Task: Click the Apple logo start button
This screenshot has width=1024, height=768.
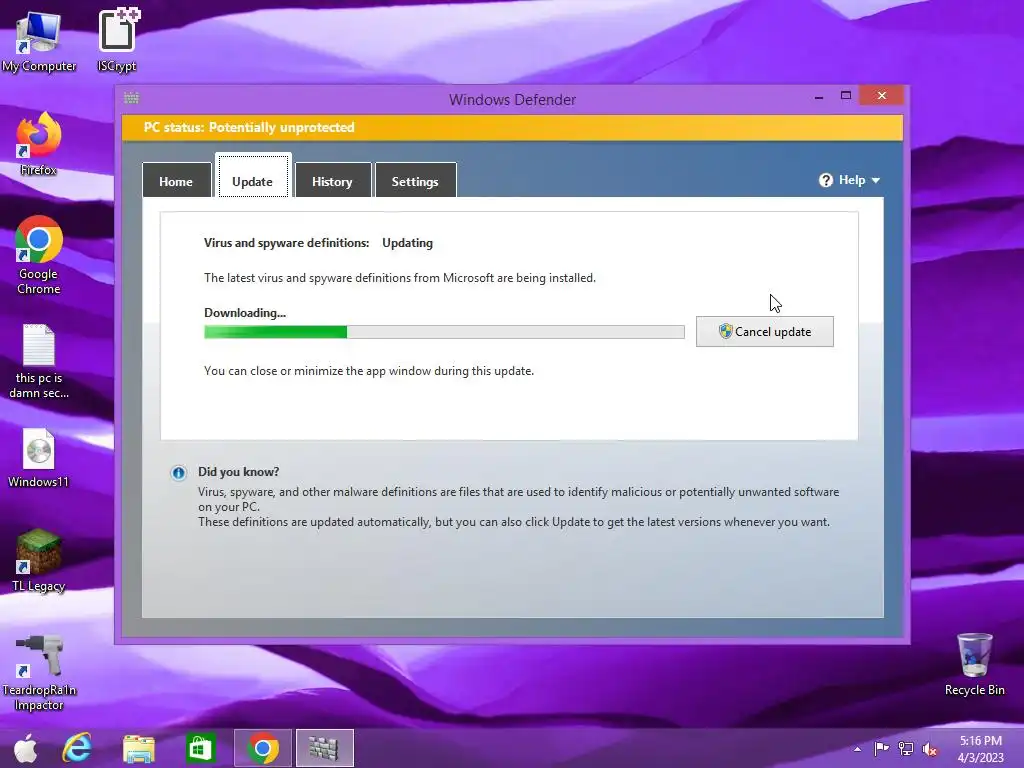Action: 25,748
